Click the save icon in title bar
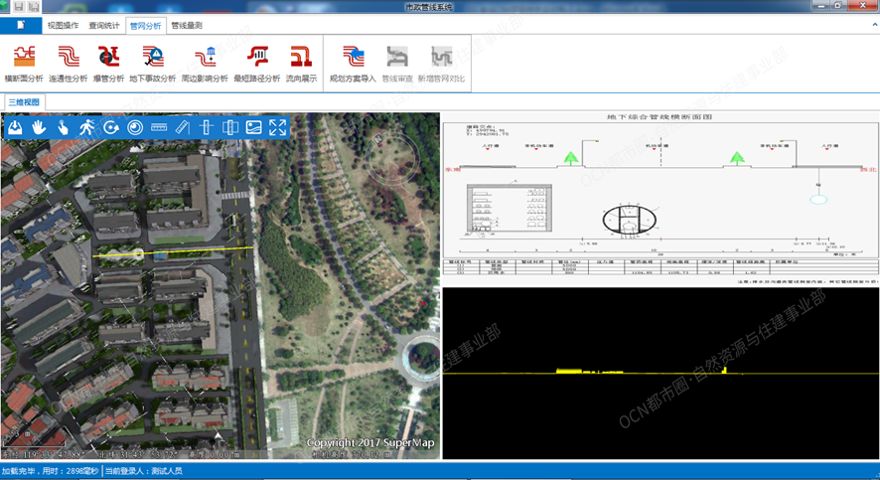 pos(20,6)
